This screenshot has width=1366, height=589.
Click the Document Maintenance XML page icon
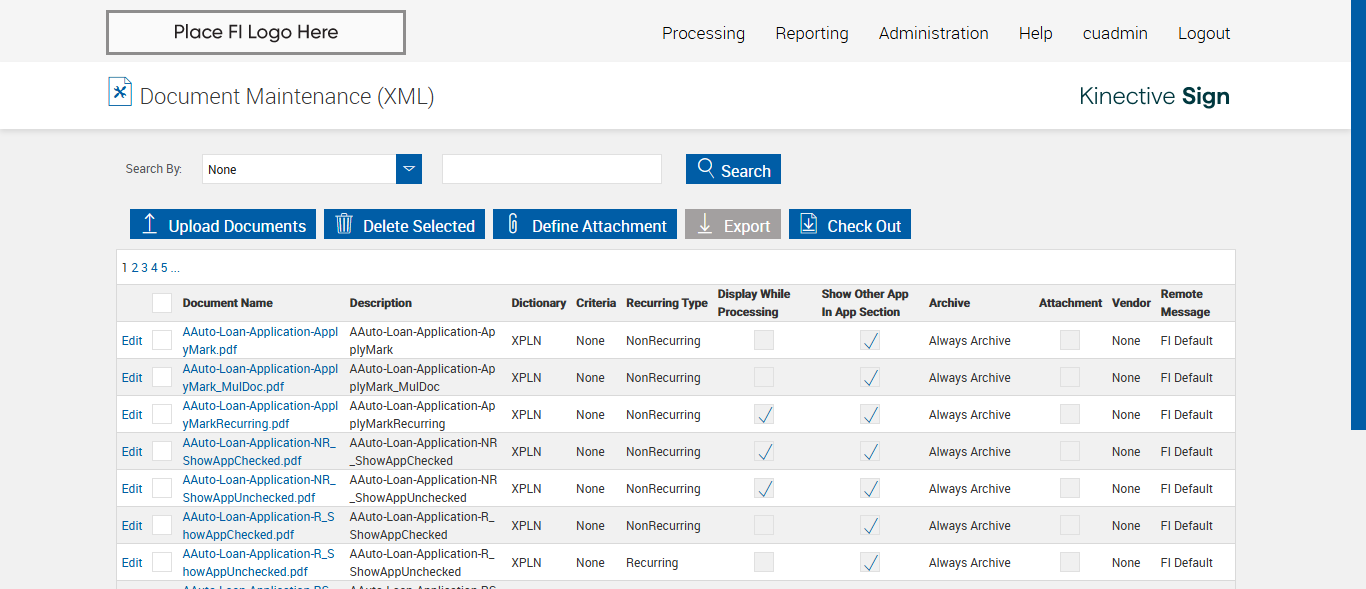[x=120, y=92]
